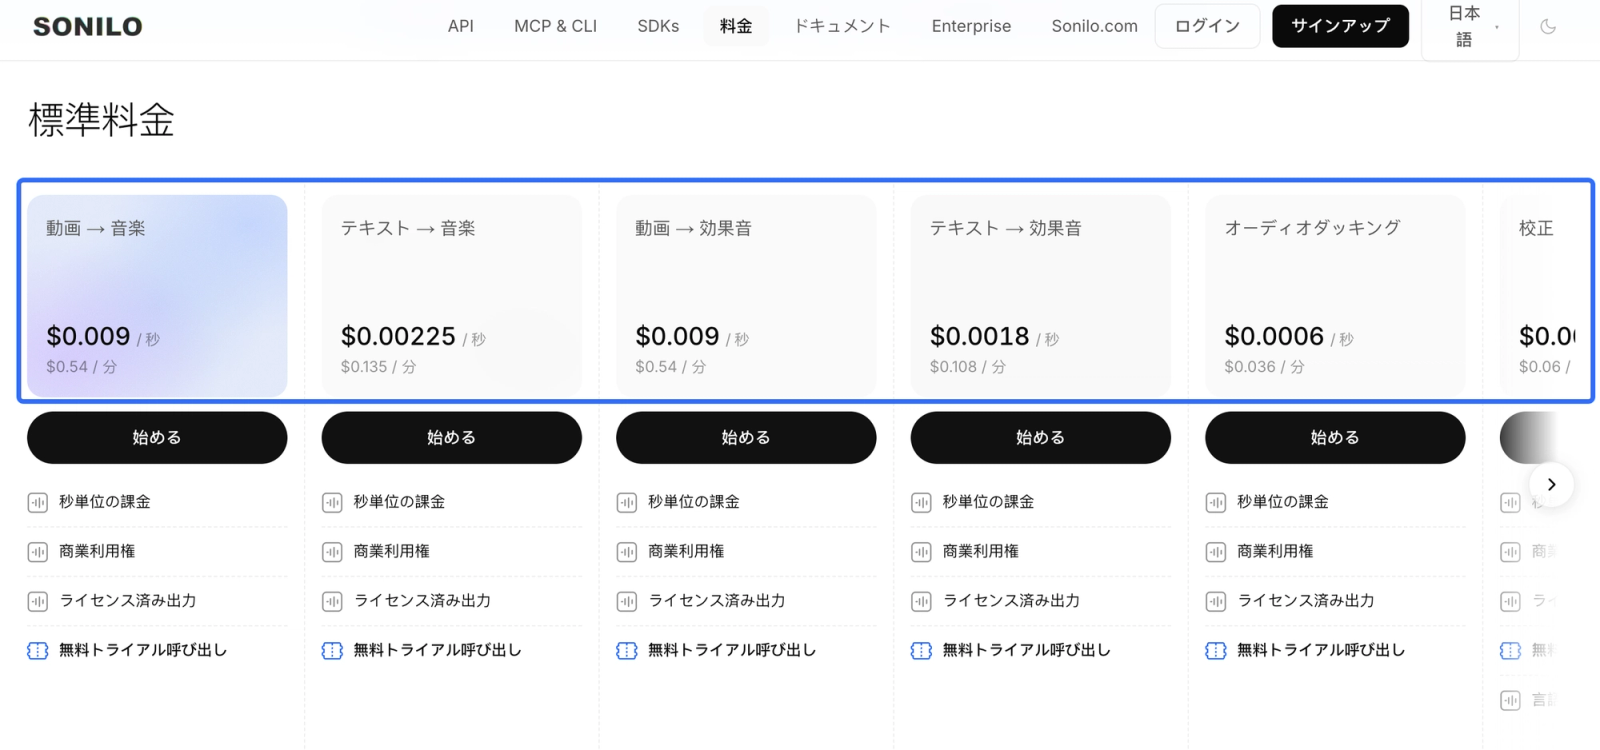The height and width of the screenshot is (750, 1600).
Task: Click ticket icon beside 無料トライアル呼び出し in テキスト → 効果音
Action: coord(921,650)
